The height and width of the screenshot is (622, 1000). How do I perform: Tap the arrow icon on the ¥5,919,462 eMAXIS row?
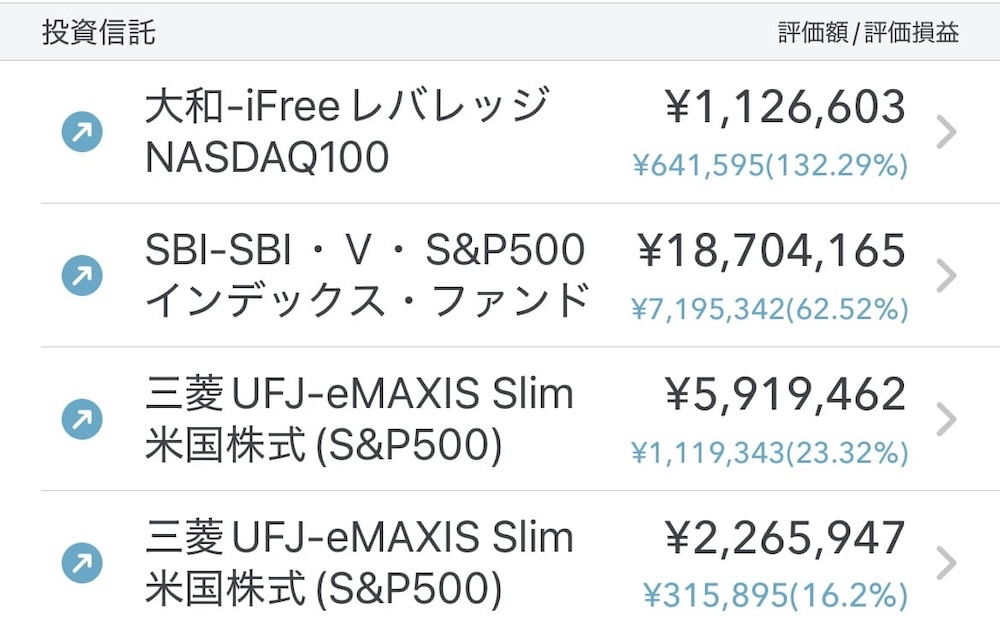coord(82,420)
